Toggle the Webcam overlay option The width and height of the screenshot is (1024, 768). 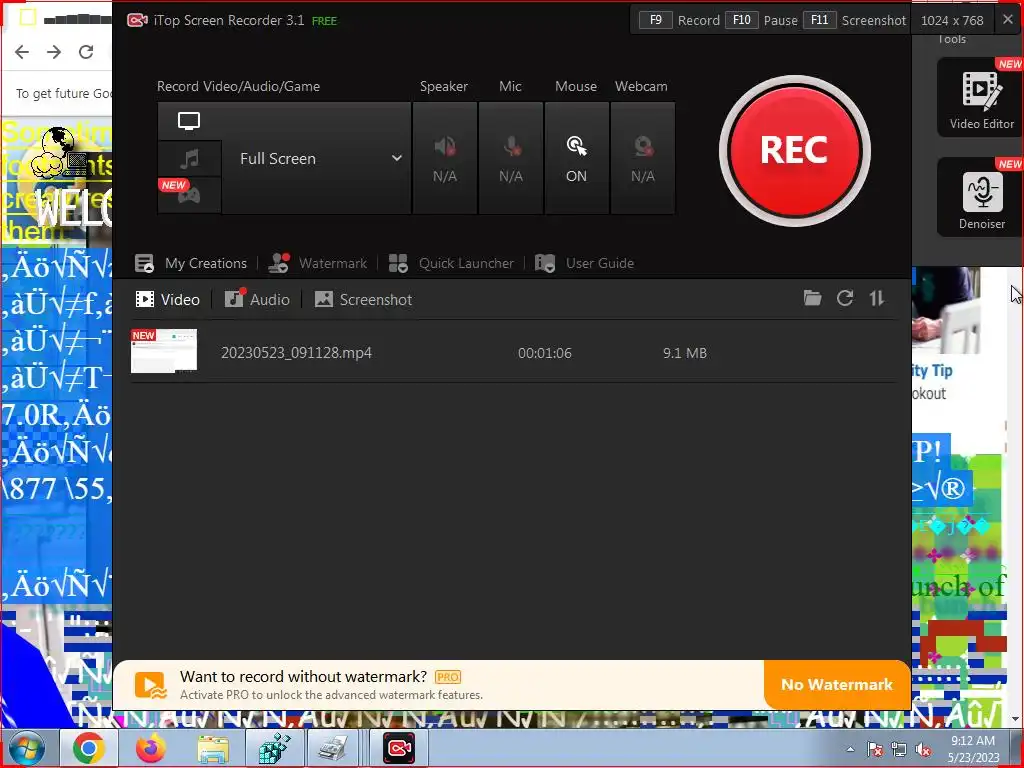(643, 158)
